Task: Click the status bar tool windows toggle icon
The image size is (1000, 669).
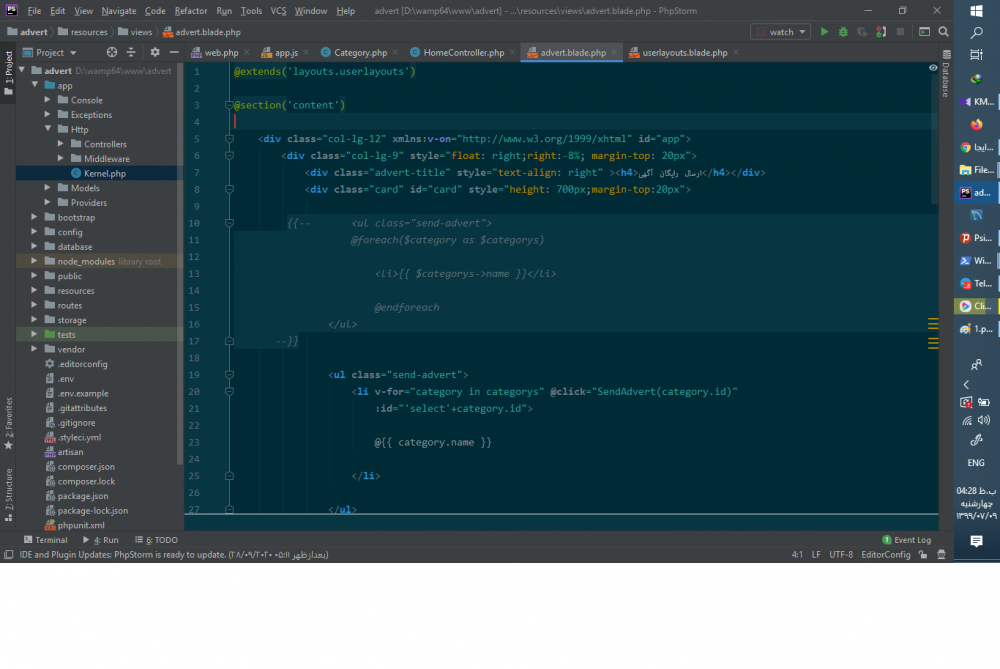Action: (8, 555)
